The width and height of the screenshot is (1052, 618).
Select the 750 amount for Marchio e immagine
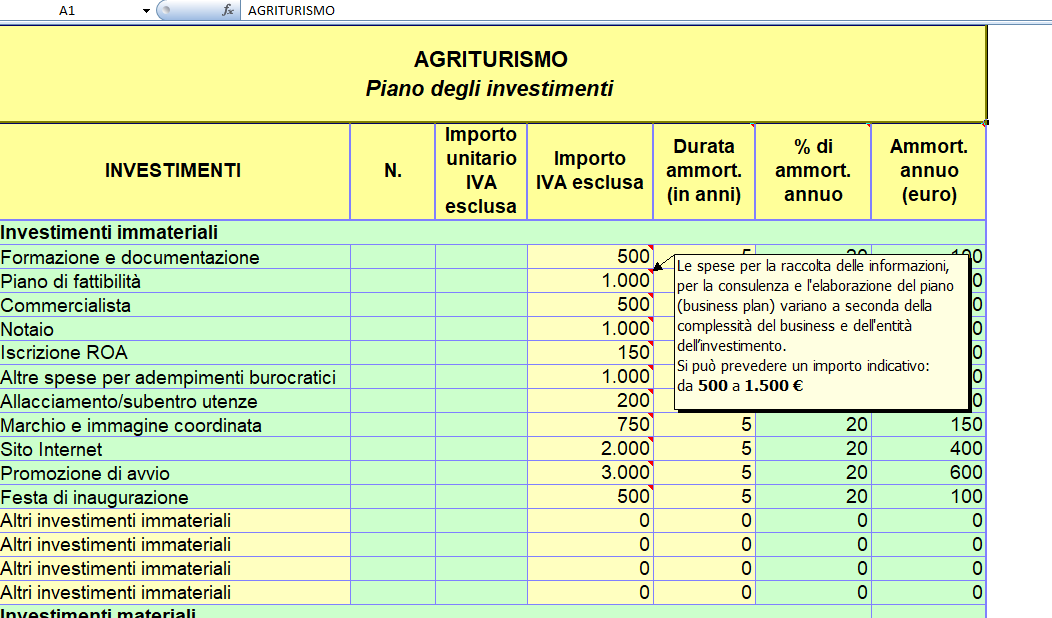click(x=590, y=425)
